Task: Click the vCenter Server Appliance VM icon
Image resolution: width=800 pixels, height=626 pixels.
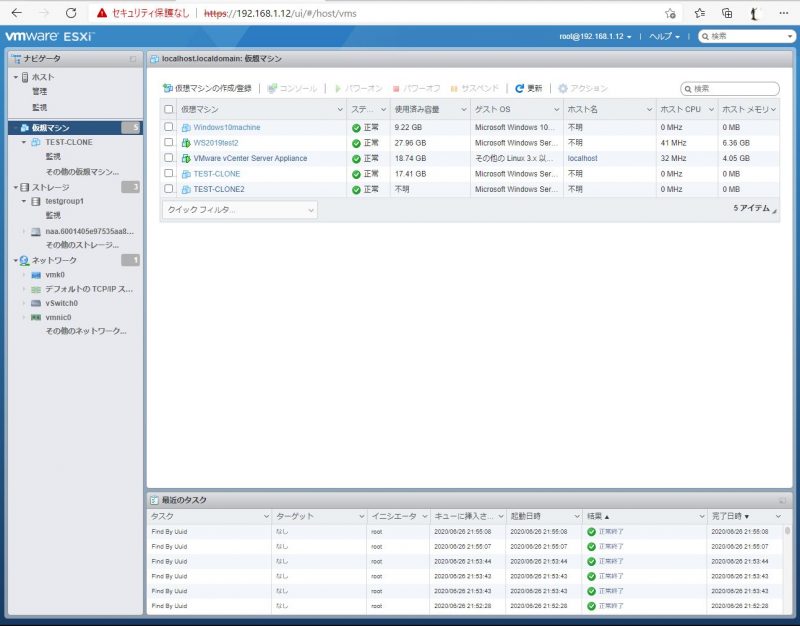Action: coord(186,159)
